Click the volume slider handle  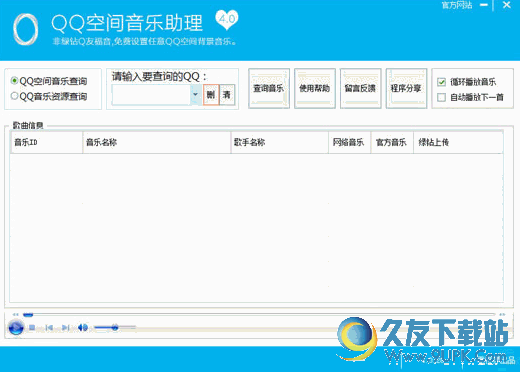pos(115,327)
